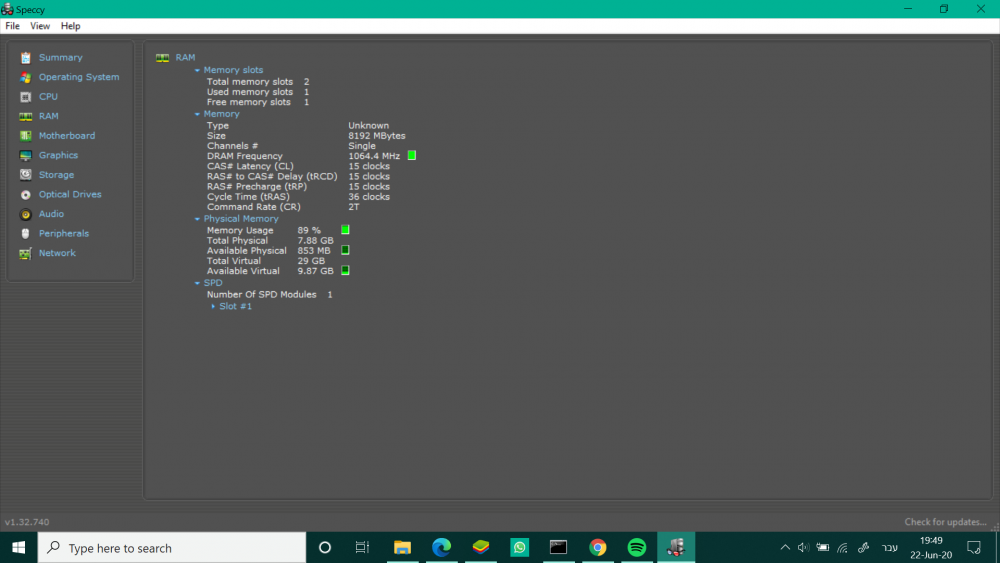Open the Wi-Fi network tray icon
The height and width of the screenshot is (563, 1000).
pos(843,547)
